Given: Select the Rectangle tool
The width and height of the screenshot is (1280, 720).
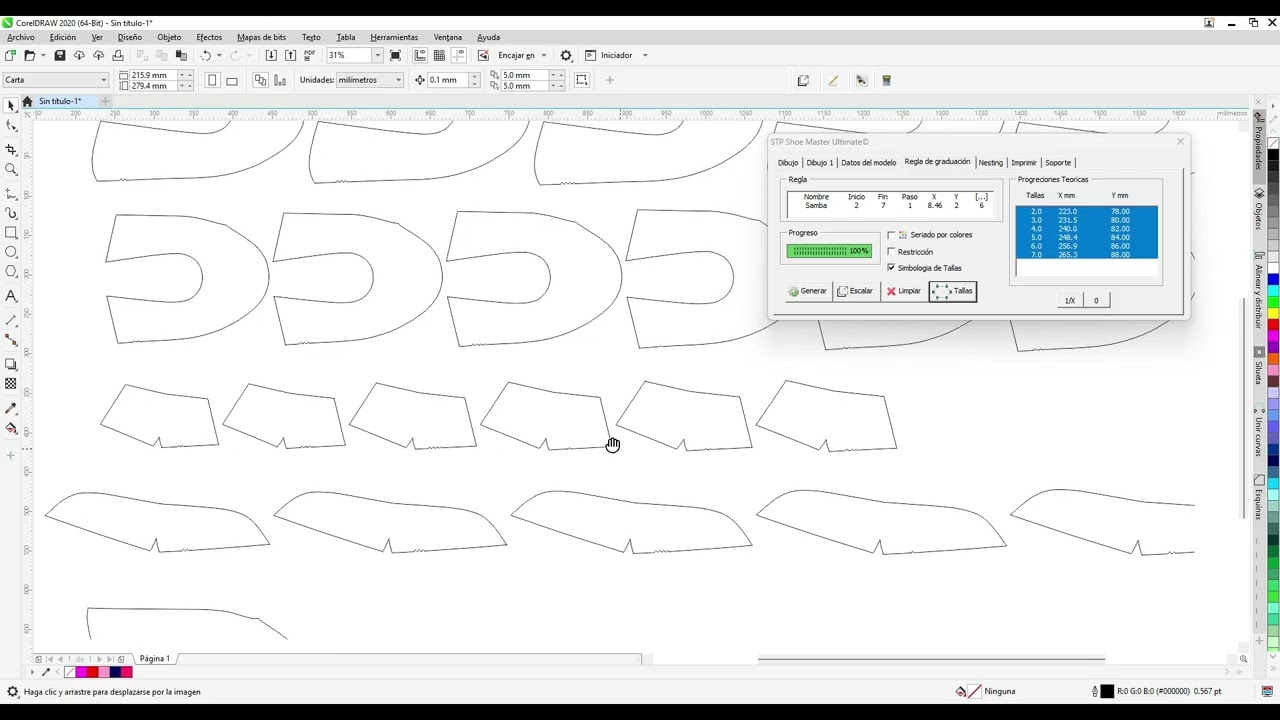Looking at the screenshot, I should (x=11, y=232).
